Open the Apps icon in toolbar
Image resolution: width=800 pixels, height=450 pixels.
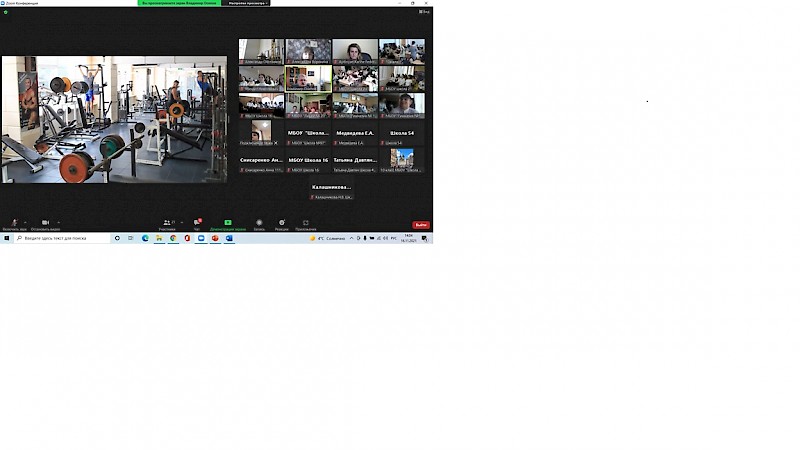tap(306, 223)
